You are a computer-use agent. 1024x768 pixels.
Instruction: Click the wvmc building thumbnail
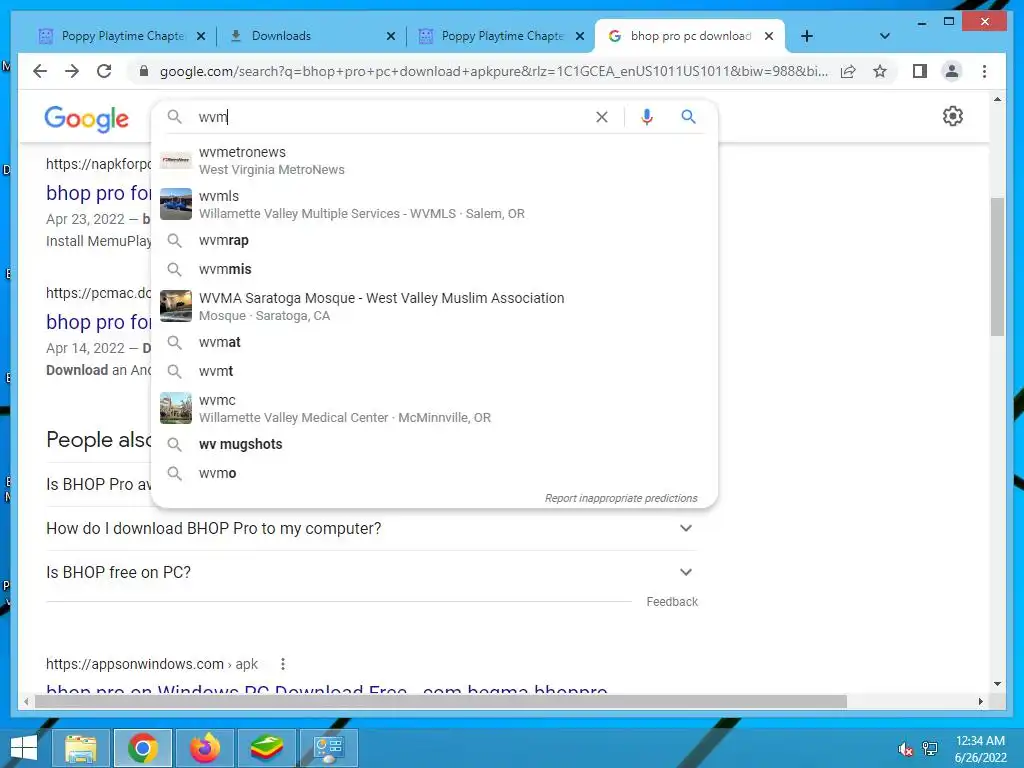176,408
